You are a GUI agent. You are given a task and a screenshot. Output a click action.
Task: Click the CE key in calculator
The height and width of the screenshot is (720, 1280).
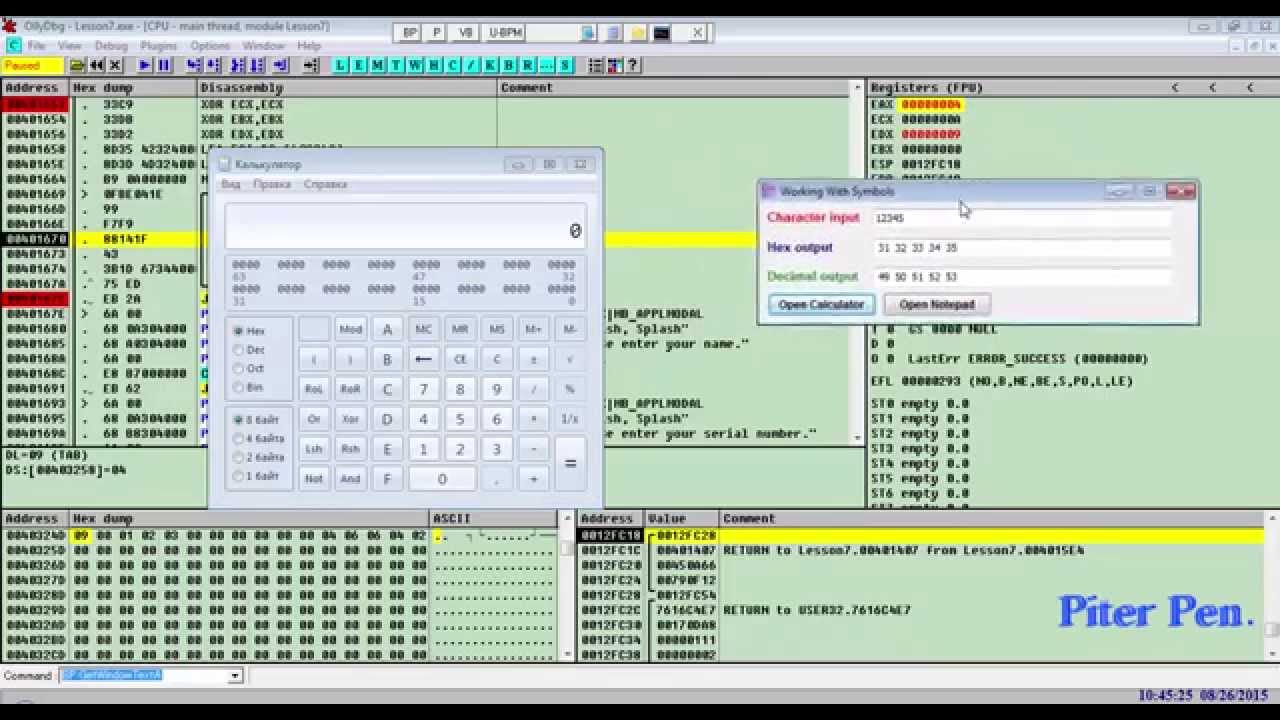pos(460,359)
